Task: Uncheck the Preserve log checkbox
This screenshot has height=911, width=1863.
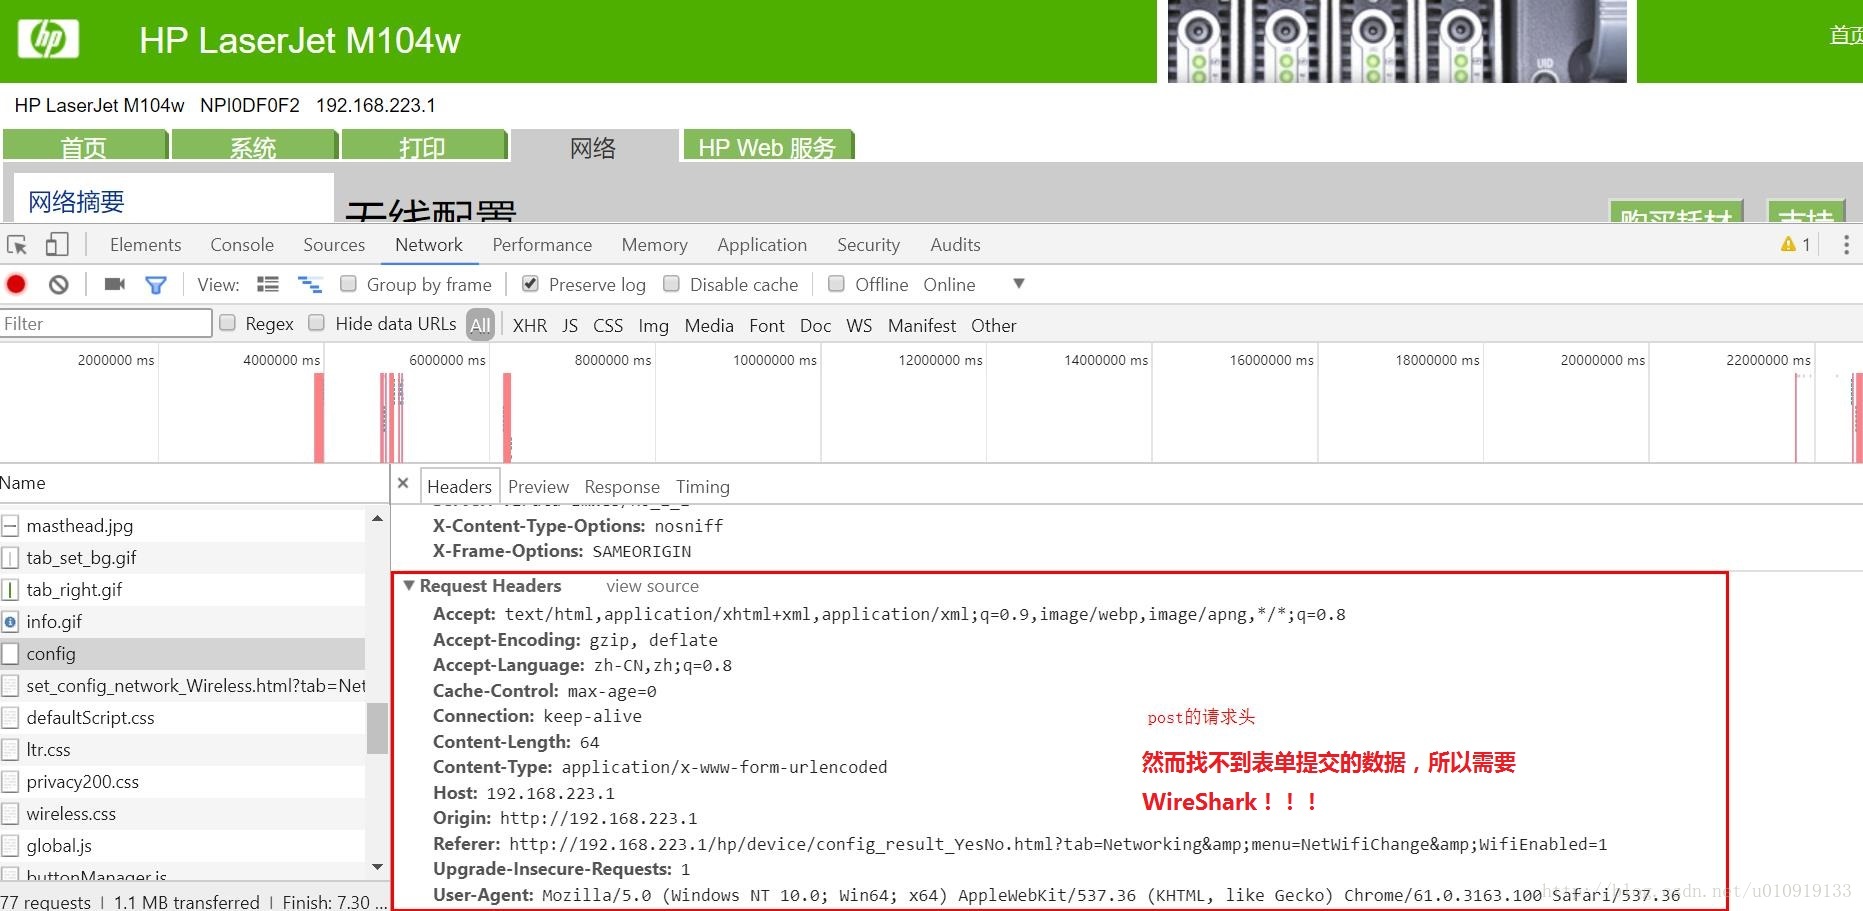Action: point(530,284)
